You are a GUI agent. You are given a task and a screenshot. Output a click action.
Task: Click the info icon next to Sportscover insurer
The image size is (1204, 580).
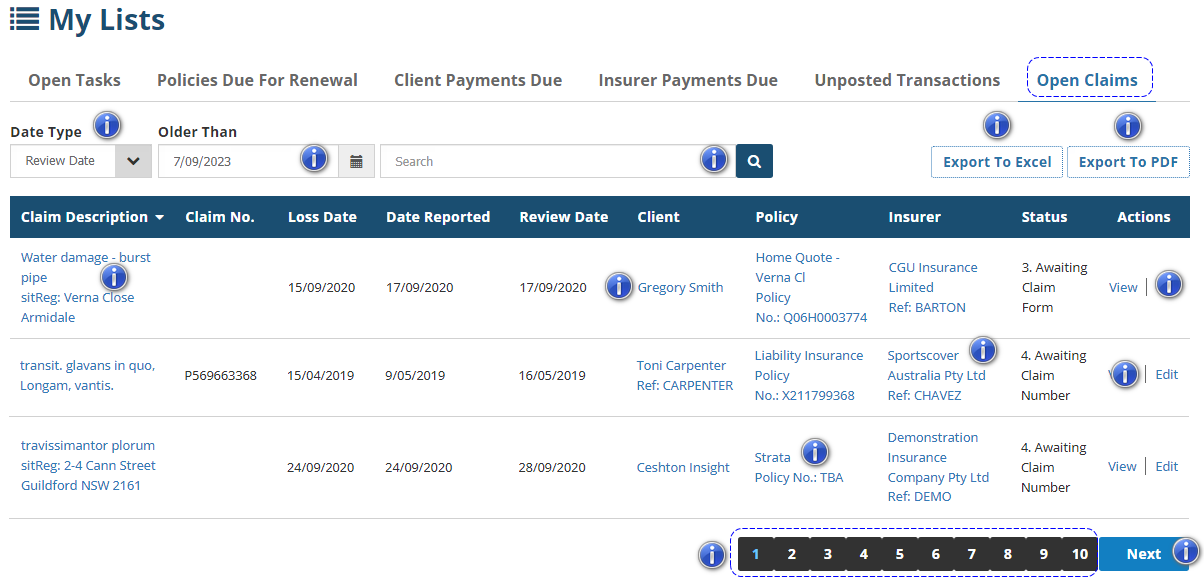pos(984,350)
